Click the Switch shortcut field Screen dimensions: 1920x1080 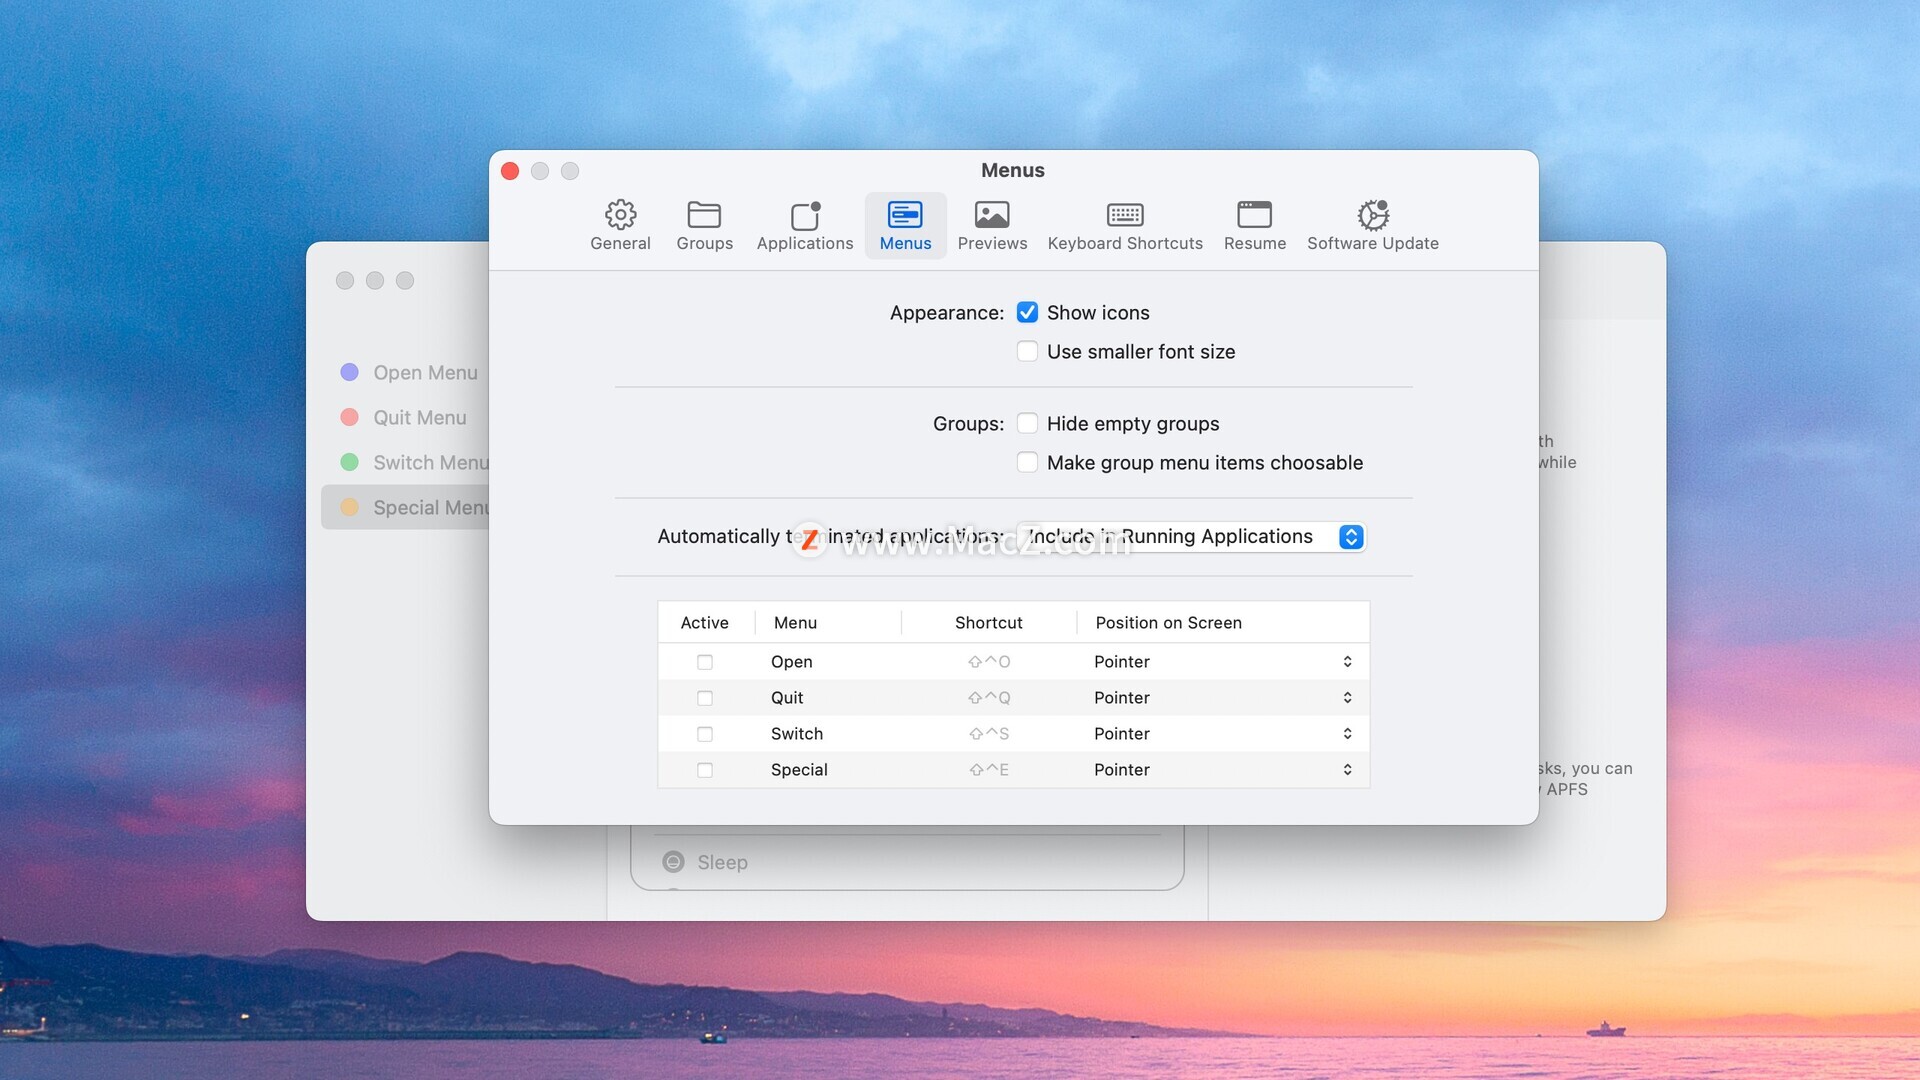988,734
